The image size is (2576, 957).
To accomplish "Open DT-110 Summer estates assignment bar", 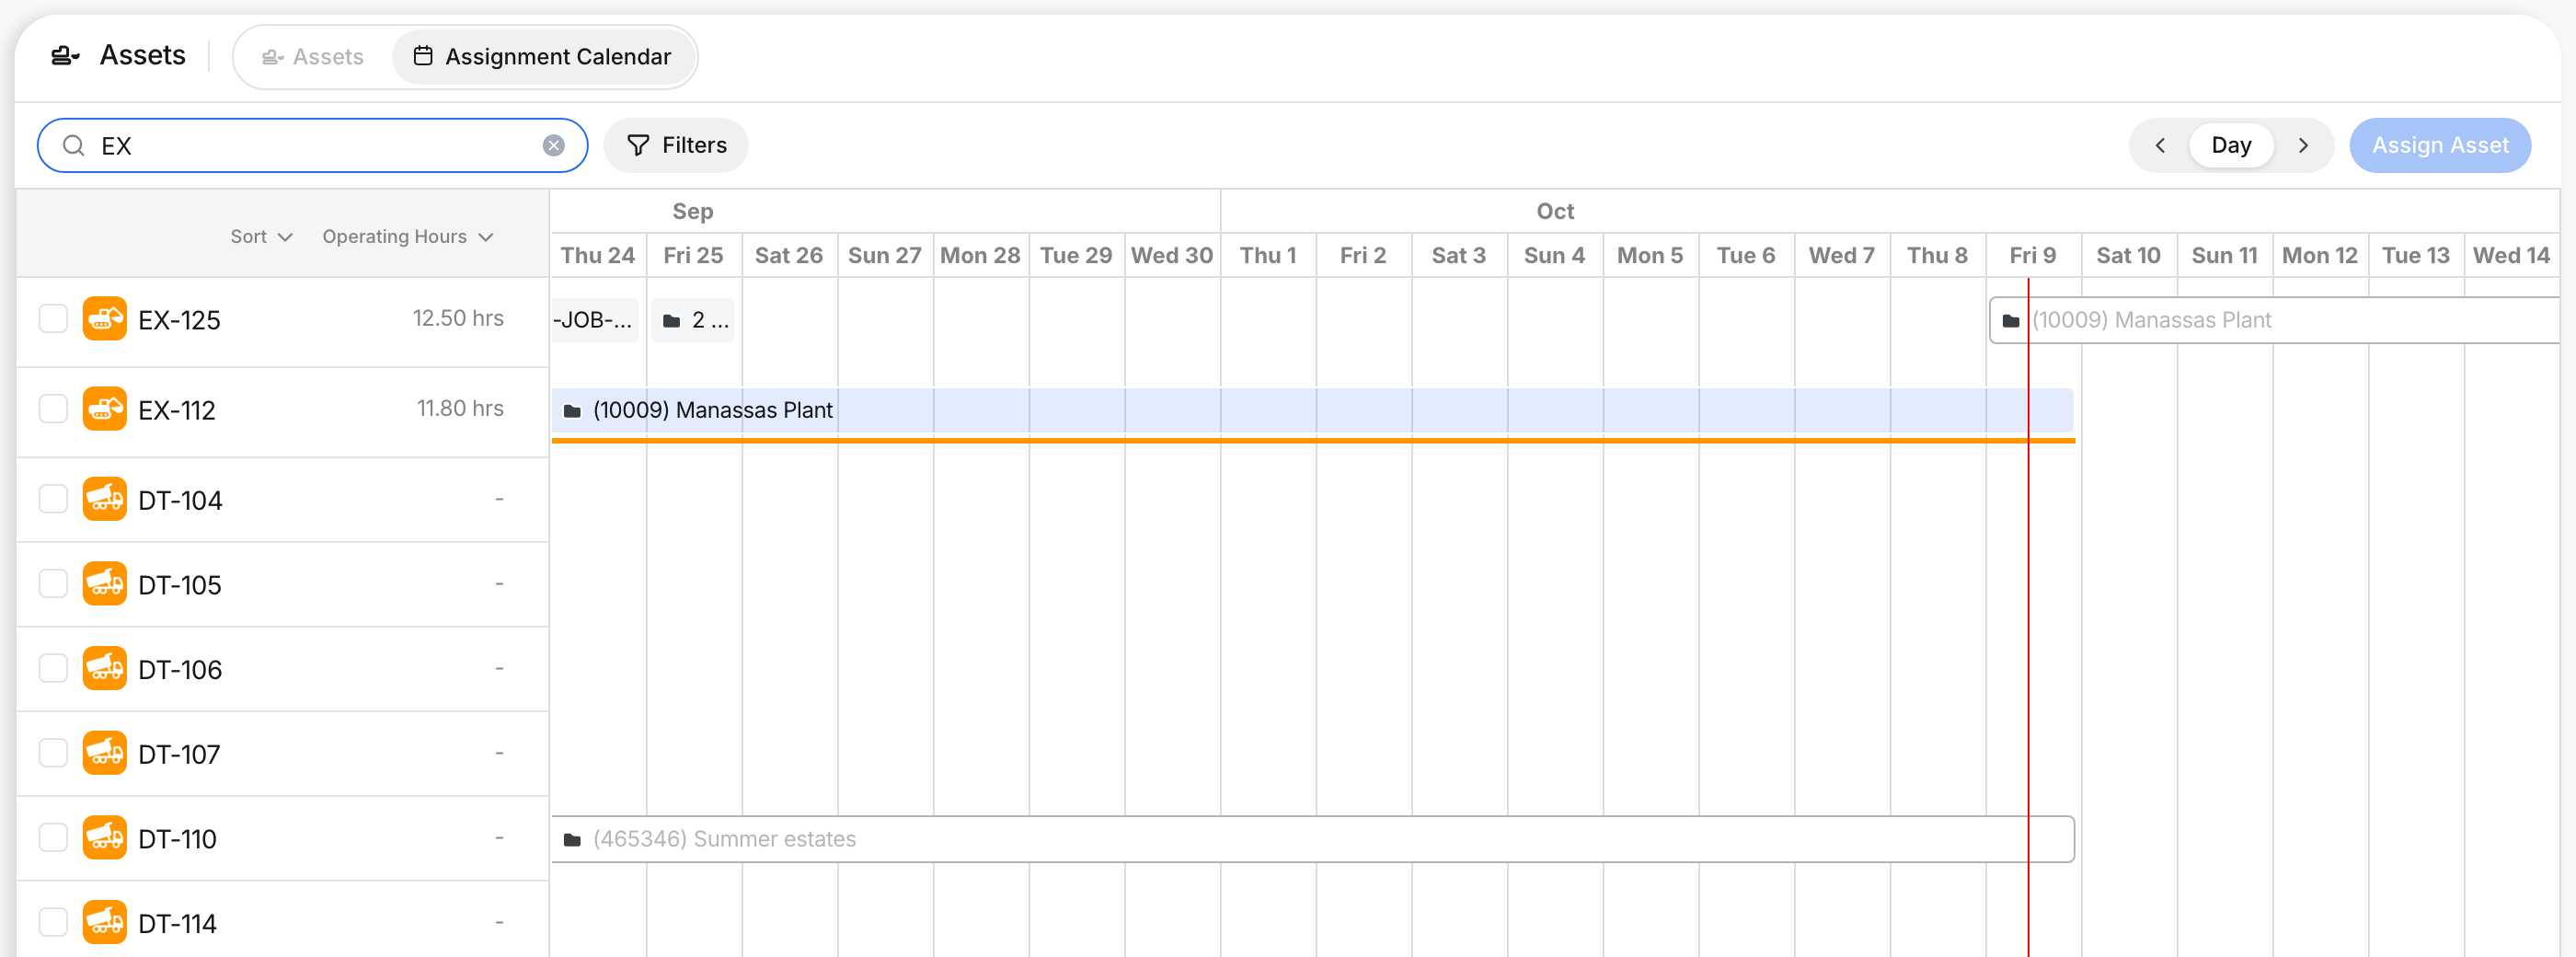I will (1312, 839).
